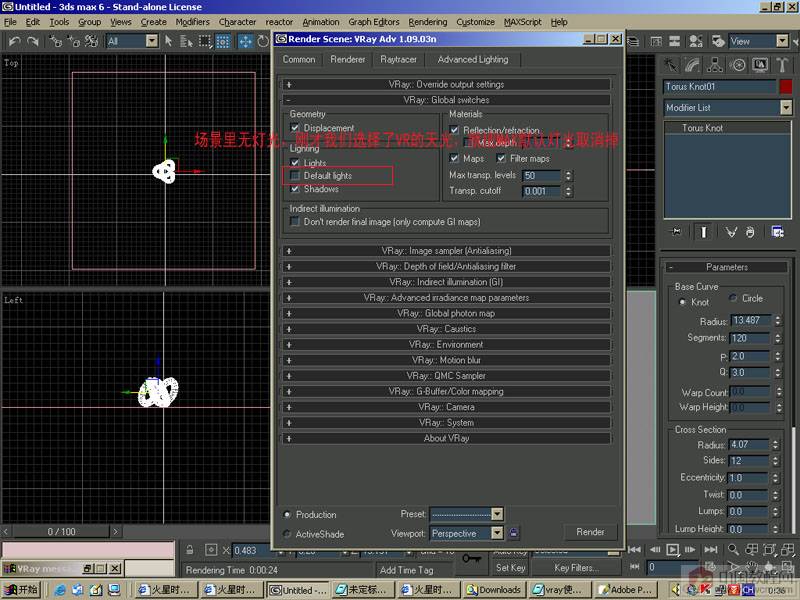Click the Render button
800x600 pixels.
point(590,532)
